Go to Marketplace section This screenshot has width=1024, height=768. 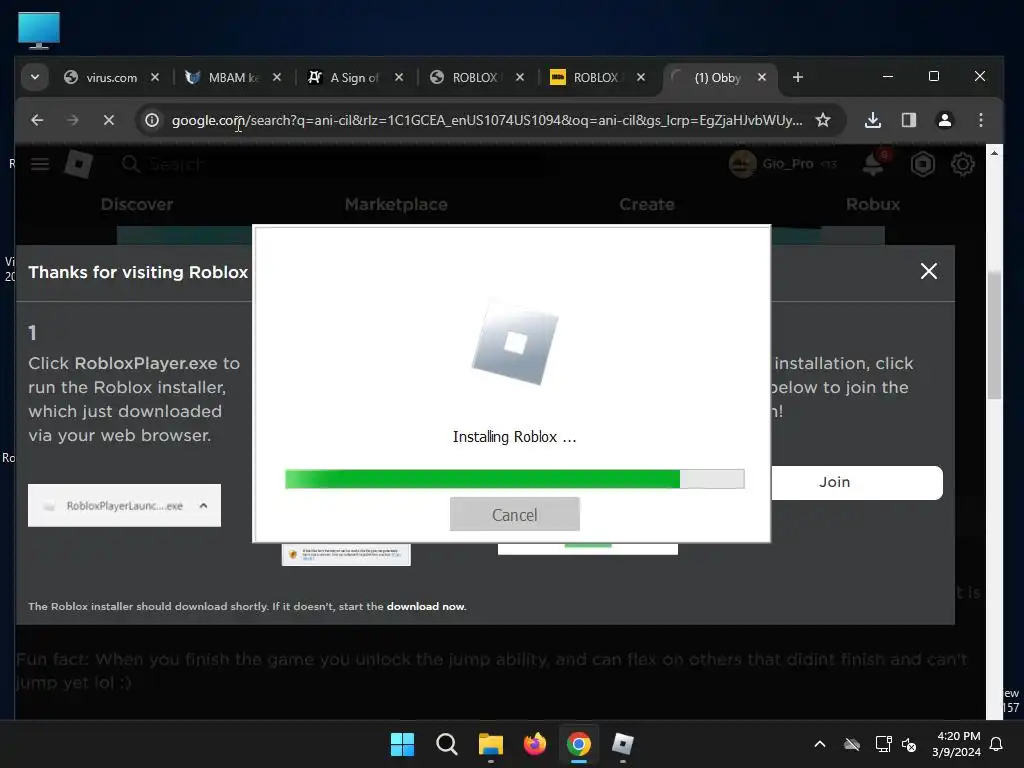click(396, 204)
